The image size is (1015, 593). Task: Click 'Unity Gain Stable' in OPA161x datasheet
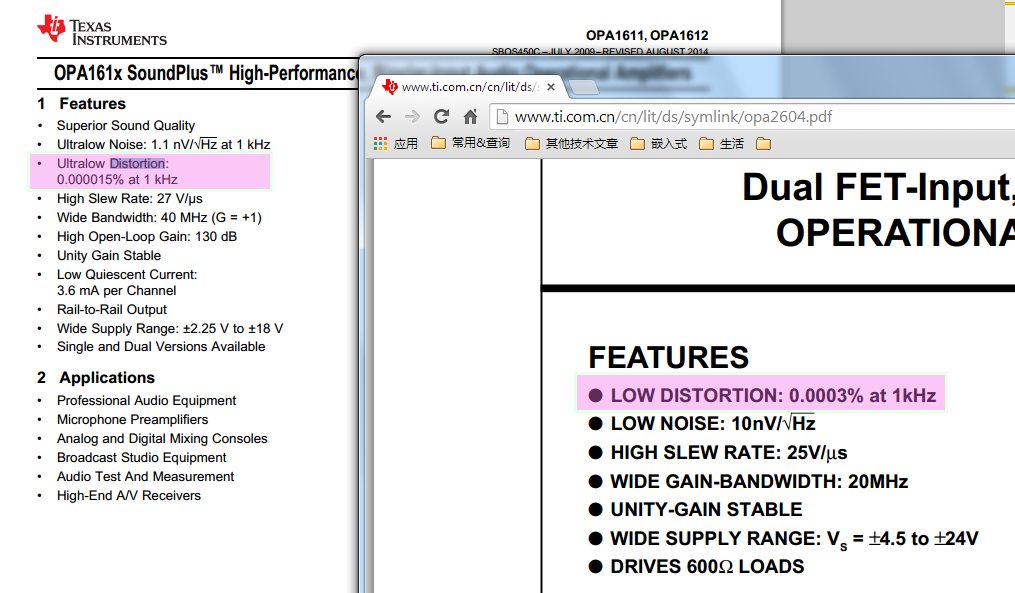pyautogui.click(x=109, y=256)
